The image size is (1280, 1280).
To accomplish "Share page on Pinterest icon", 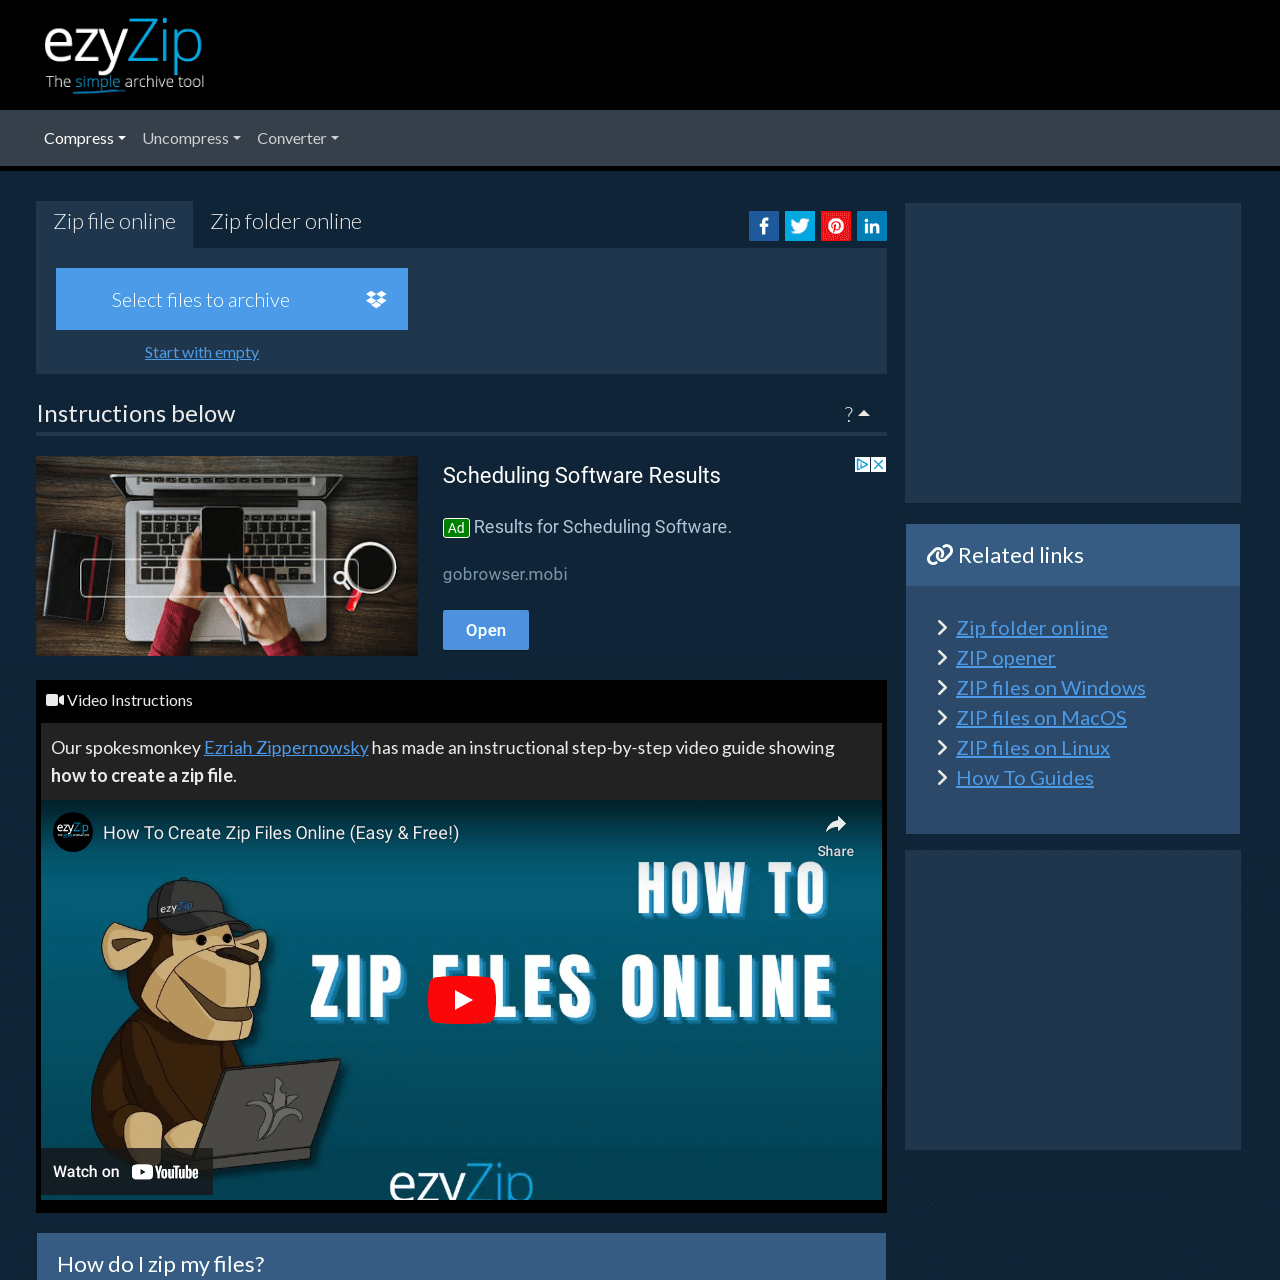I will (836, 226).
